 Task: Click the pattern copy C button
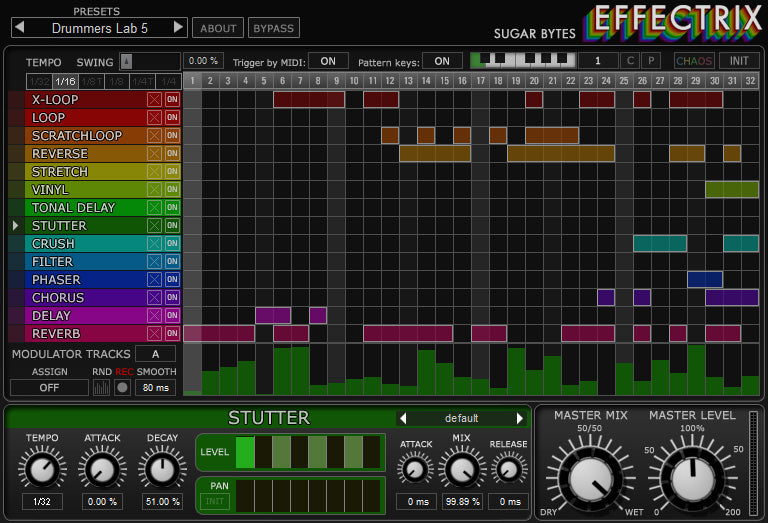point(630,61)
